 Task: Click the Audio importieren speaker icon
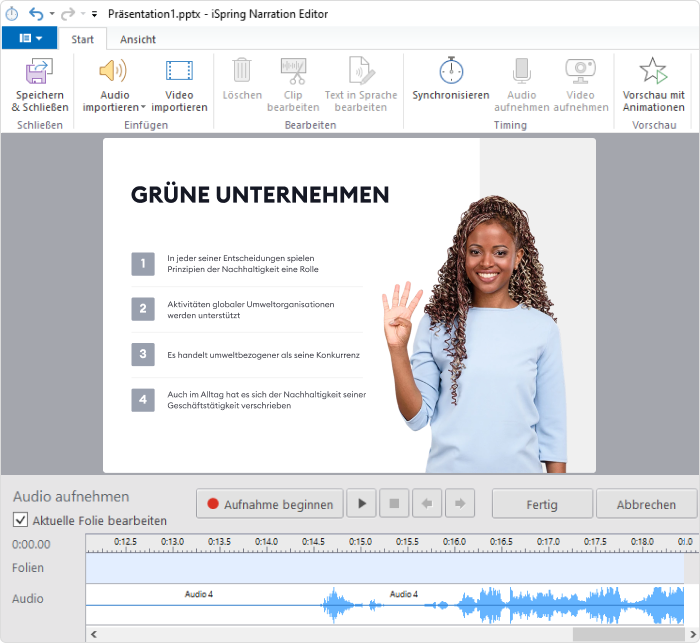pyautogui.click(x=113, y=71)
